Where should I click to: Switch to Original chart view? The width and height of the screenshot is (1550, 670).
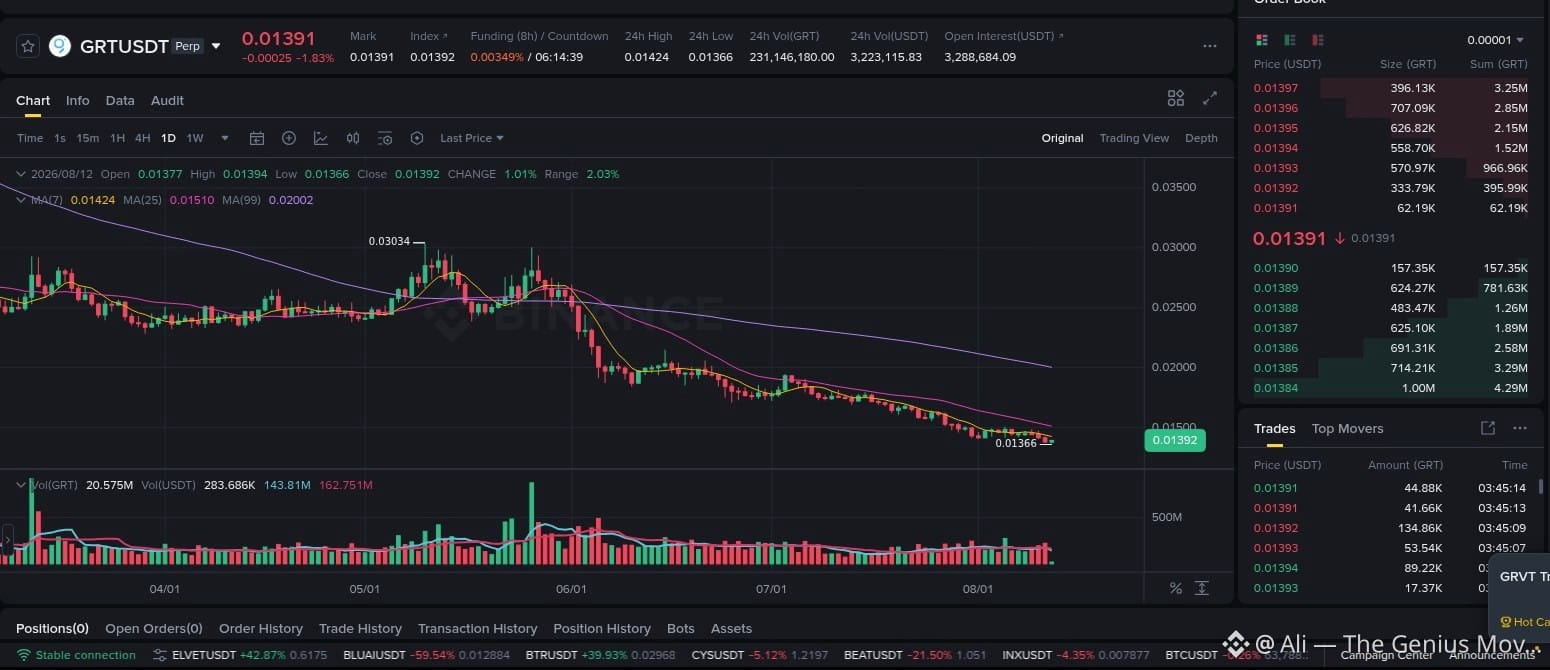click(1062, 138)
